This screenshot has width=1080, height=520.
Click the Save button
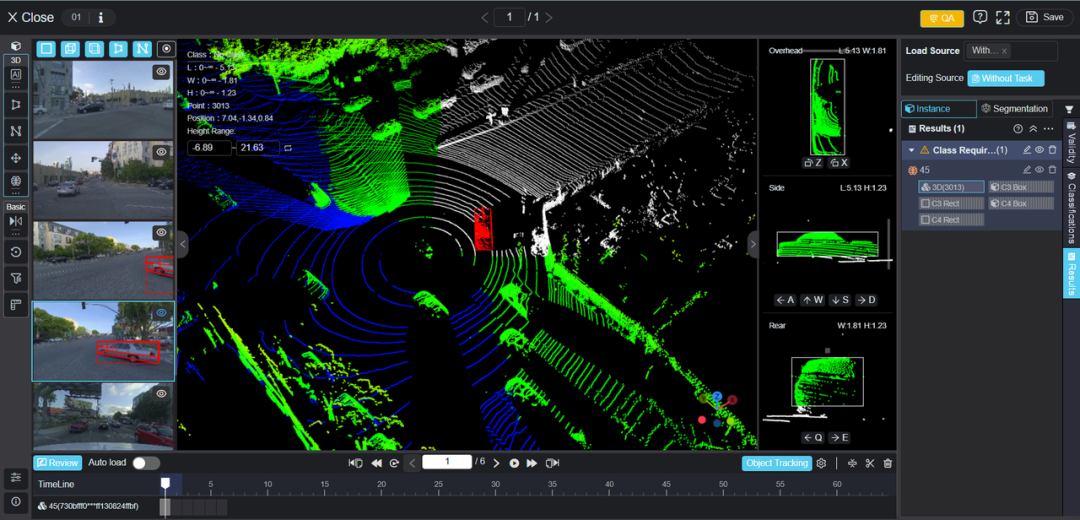1045,17
